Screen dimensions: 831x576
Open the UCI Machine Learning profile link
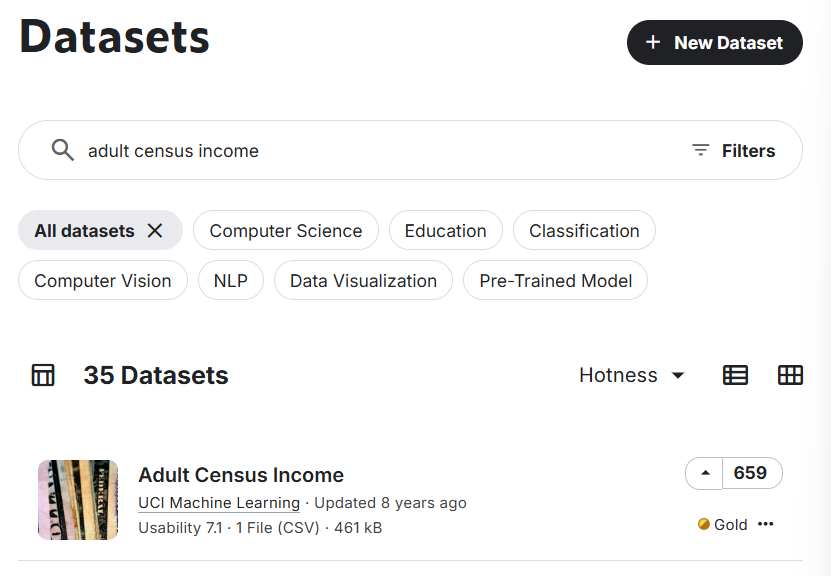(x=219, y=503)
